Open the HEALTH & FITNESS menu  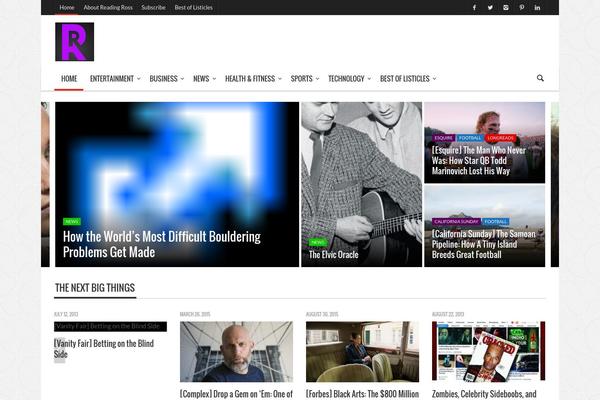[x=250, y=78]
